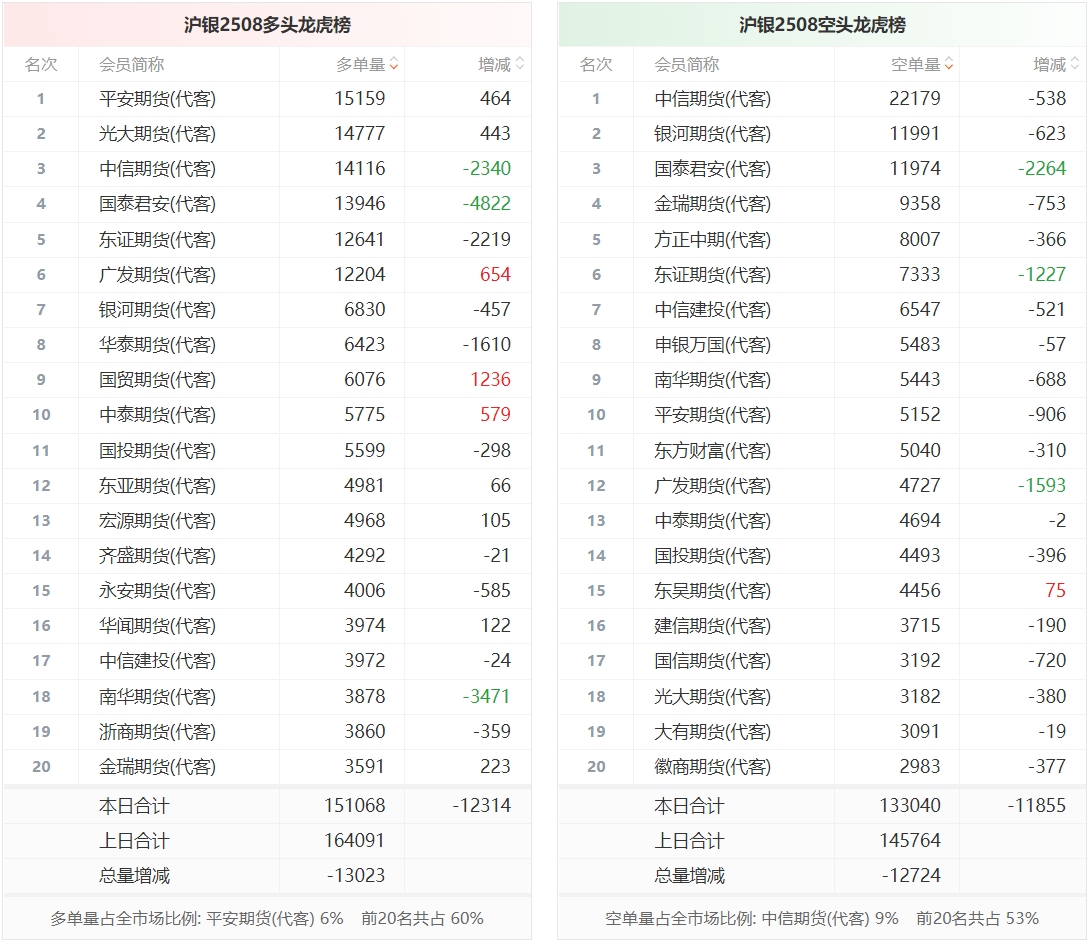Click 多单量占全市场比例 footer text
The height and width of the screenshot is (944, 1091).
click(197, 919)
